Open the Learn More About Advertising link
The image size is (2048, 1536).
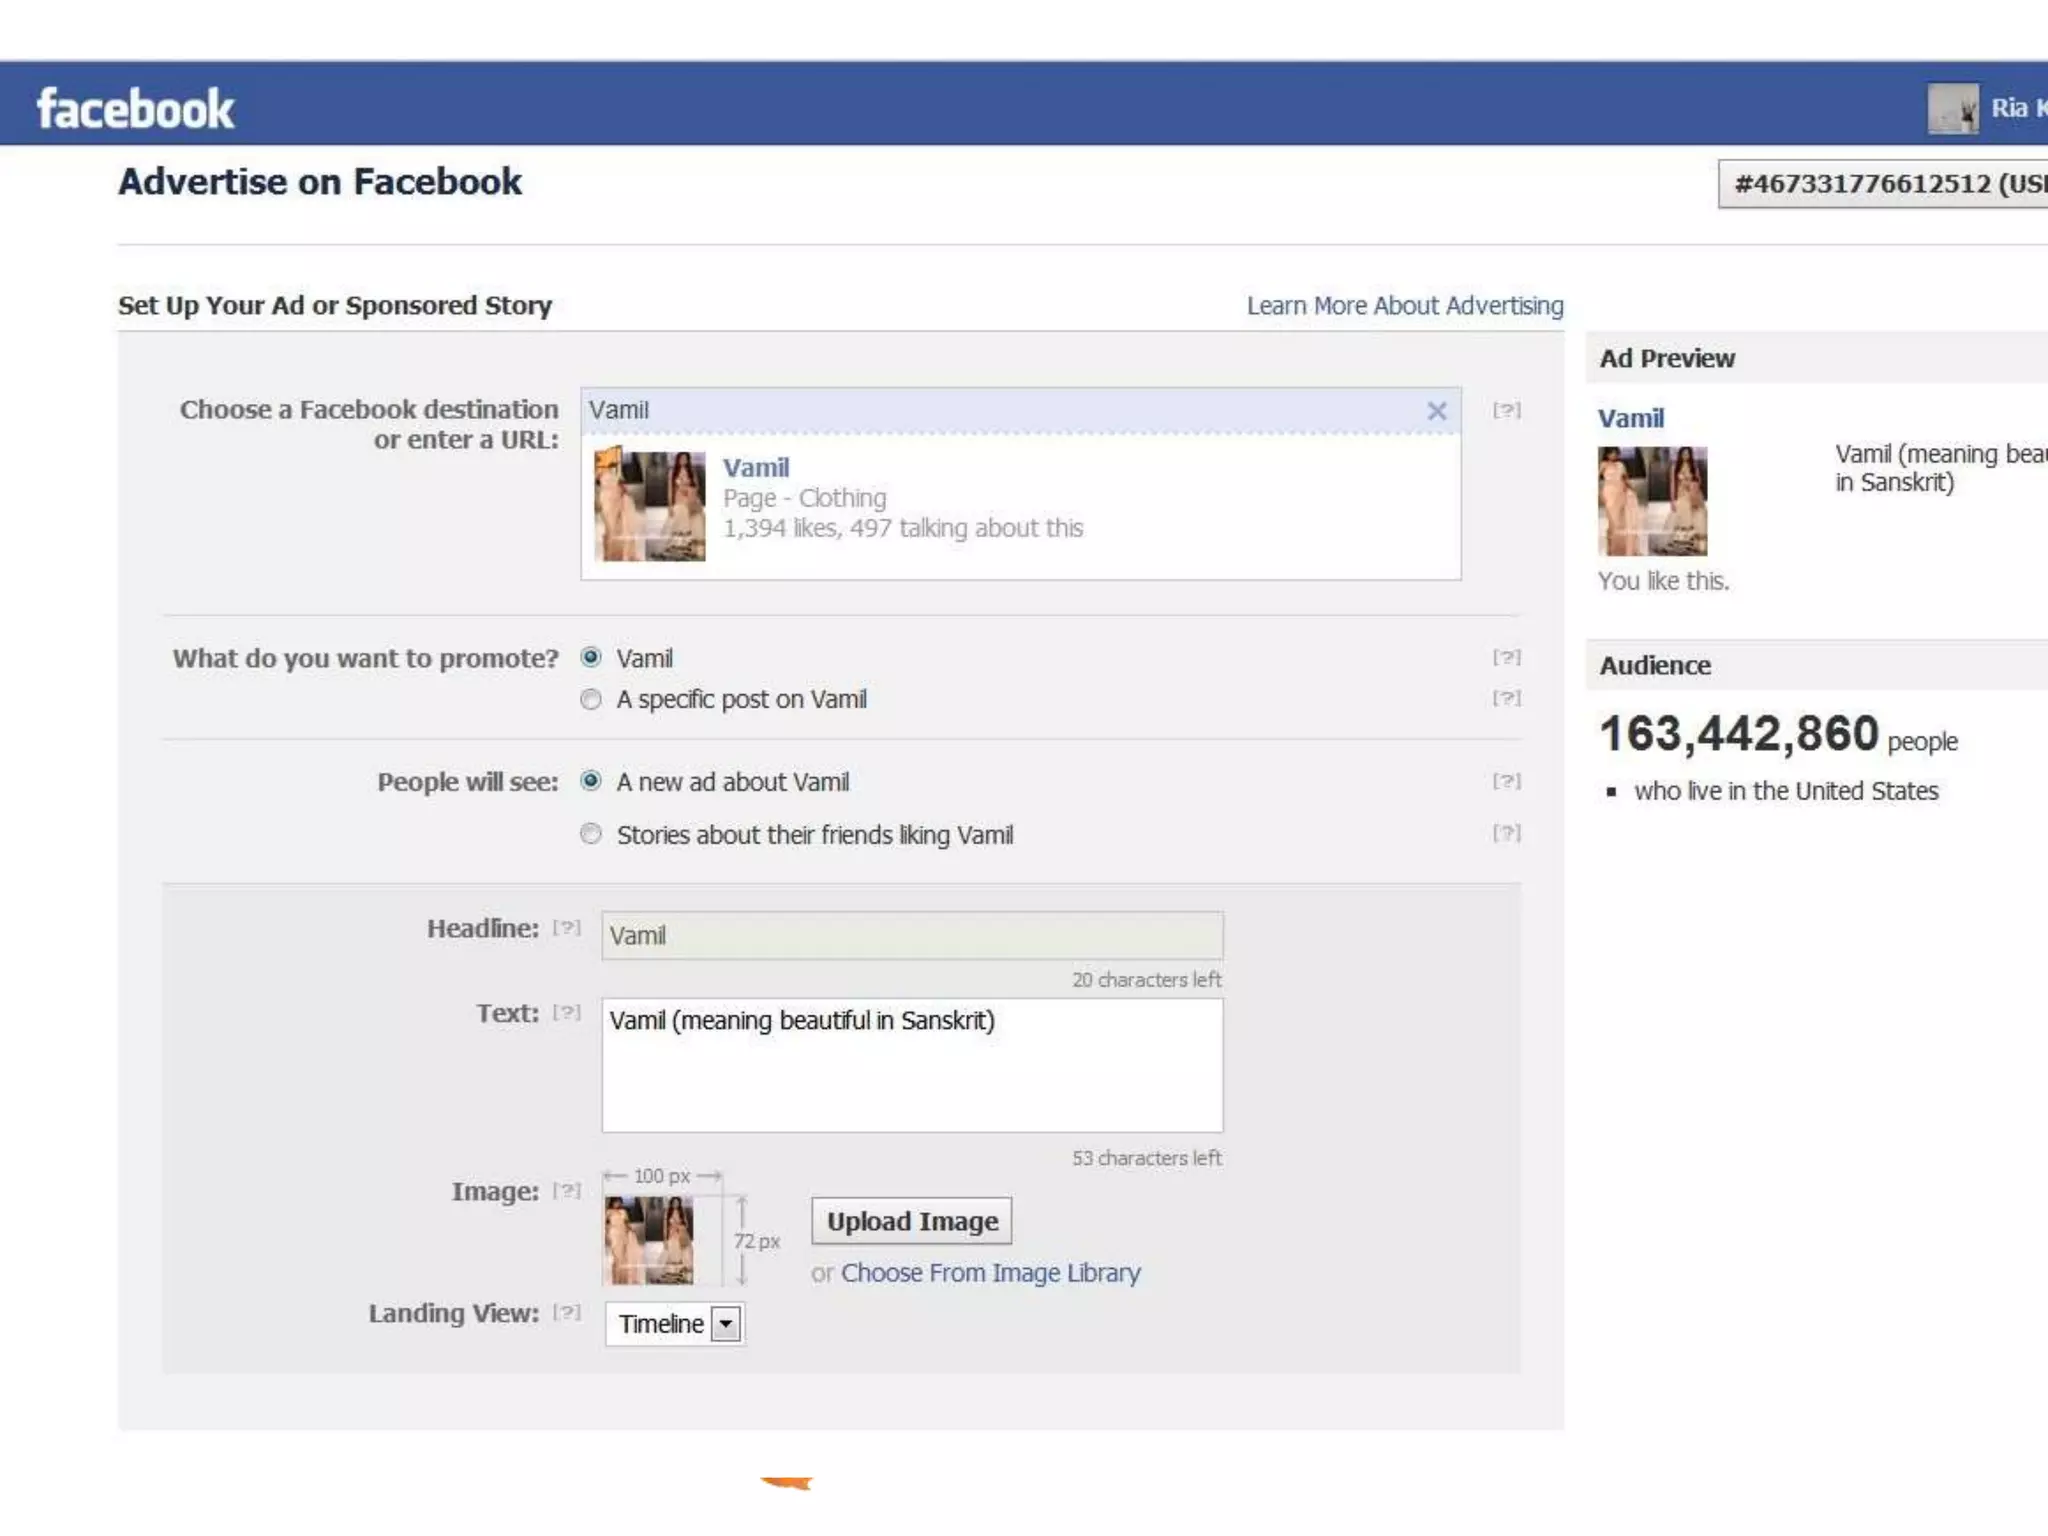tap(1404, 306)
